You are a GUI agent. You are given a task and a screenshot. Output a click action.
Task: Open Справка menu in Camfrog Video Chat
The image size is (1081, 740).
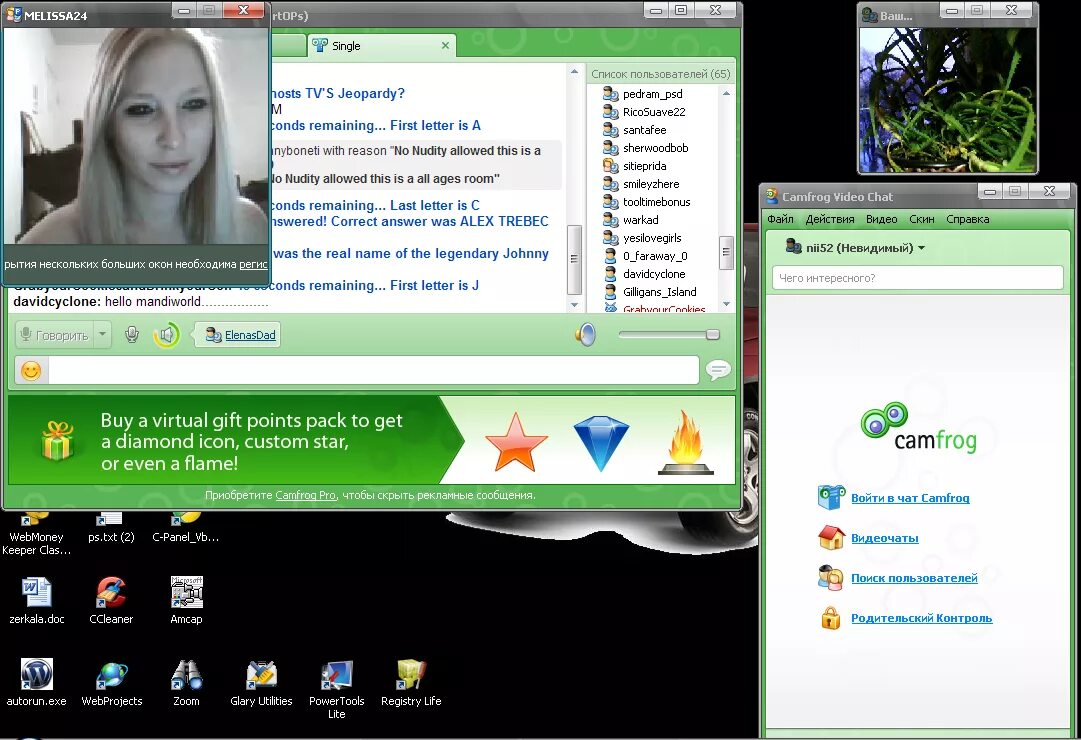967,219
